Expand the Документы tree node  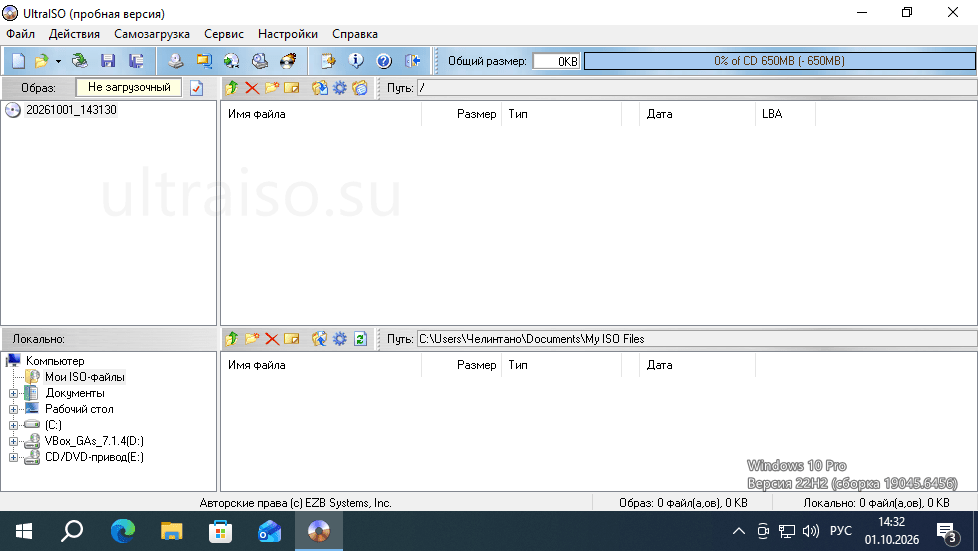click(x=13, y=394)
